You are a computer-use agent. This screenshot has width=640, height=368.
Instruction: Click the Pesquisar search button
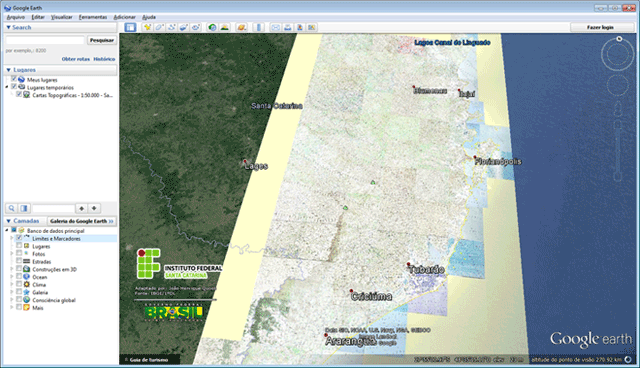102,40
